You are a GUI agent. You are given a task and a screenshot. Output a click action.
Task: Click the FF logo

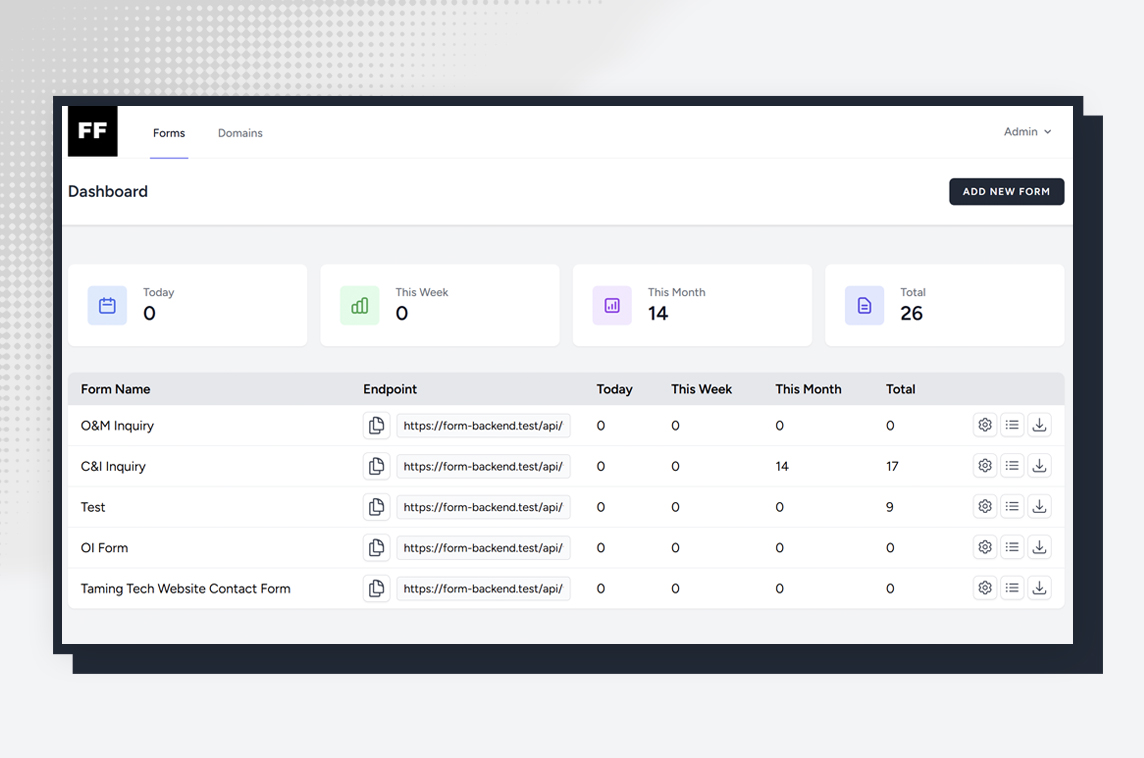93,132
